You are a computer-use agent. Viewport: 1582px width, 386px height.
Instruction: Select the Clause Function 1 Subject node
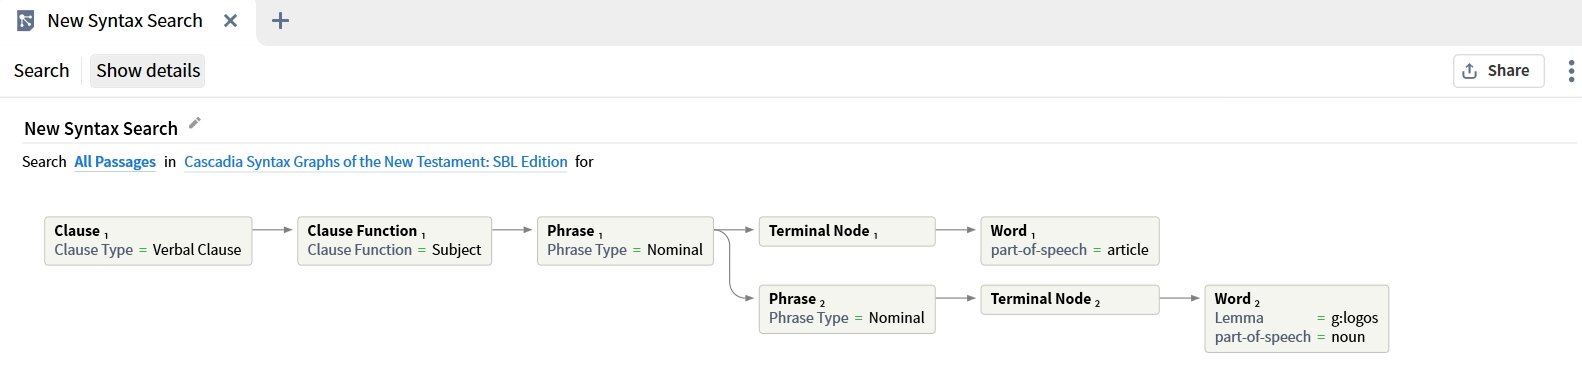[395, 241]
